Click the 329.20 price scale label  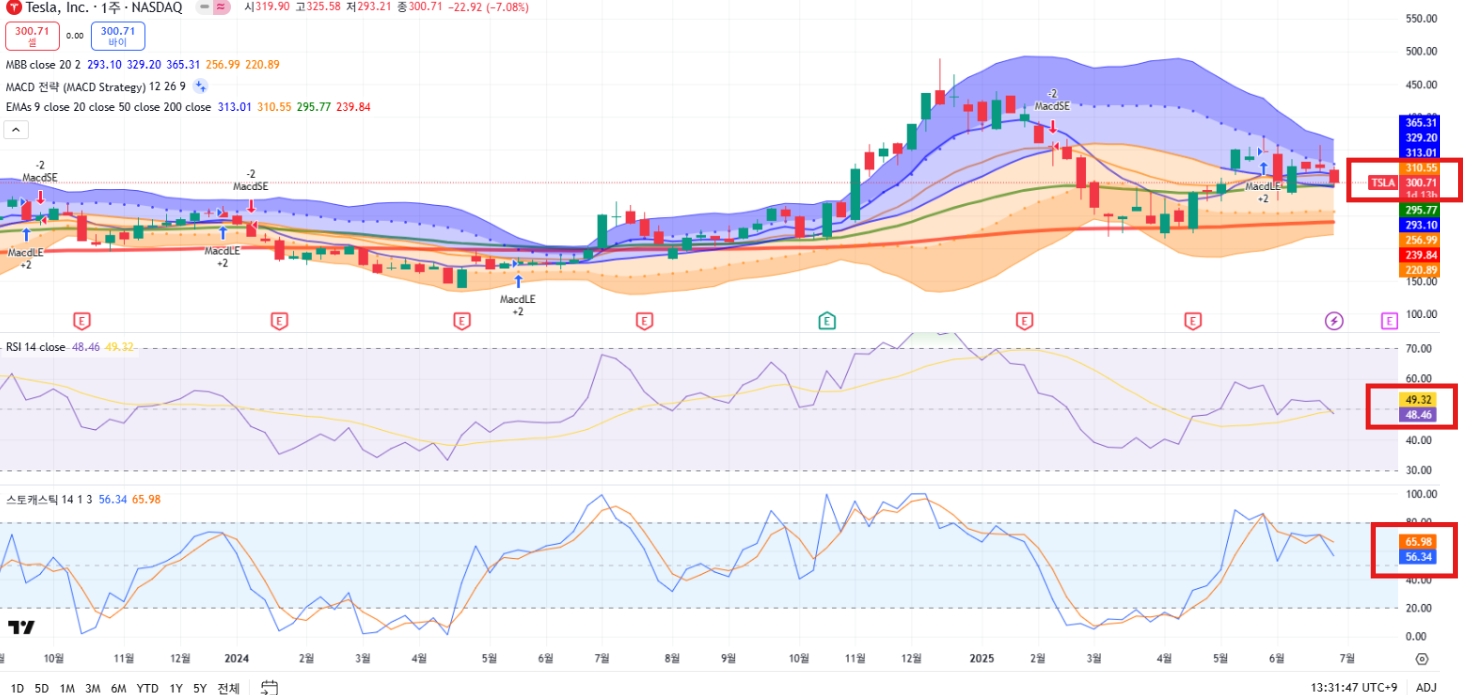pos(1421,137)
